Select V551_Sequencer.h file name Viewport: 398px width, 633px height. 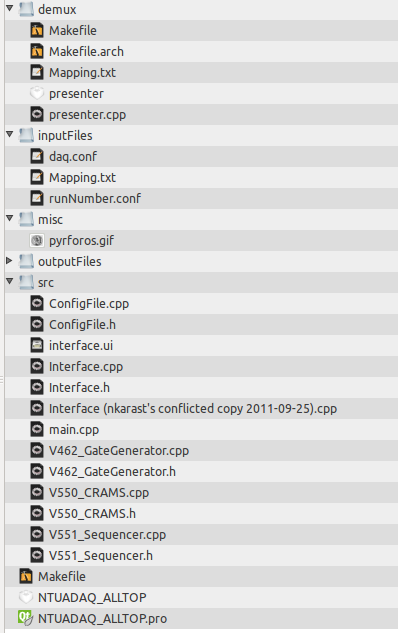pyautogui.click(x=101, y=556)
